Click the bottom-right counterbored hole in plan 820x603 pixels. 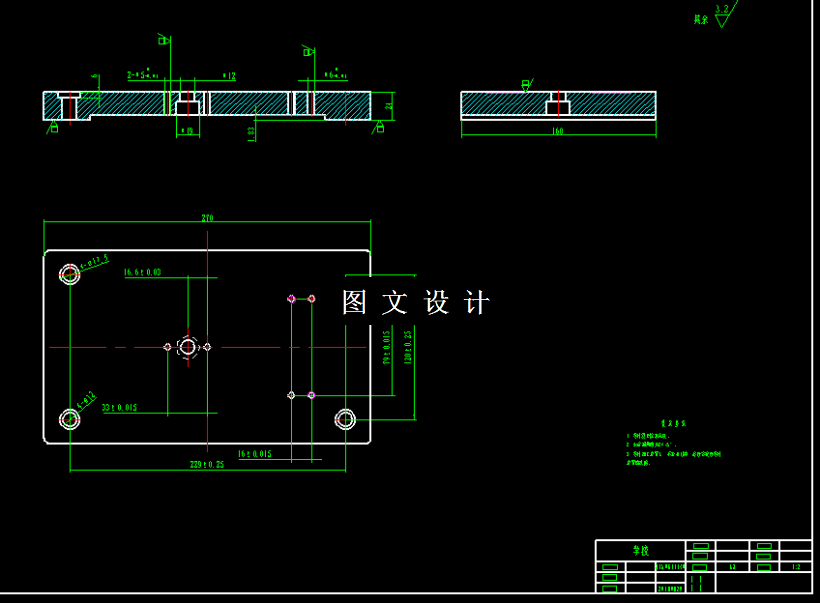(345, 419)
